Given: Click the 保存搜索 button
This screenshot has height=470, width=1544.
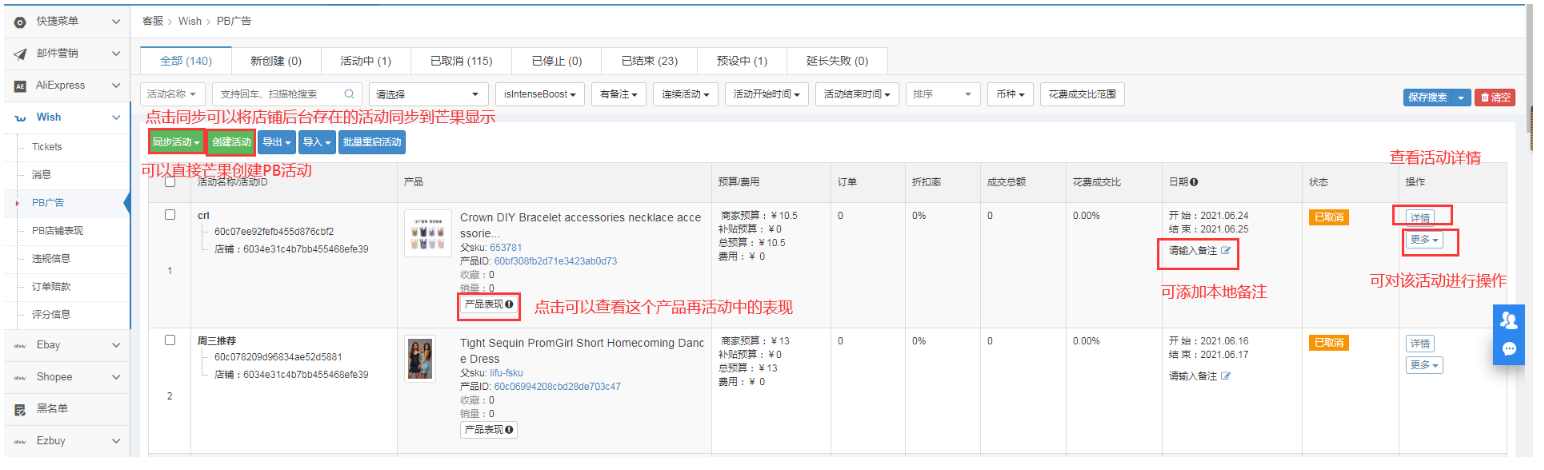Looking at the screenshot, I should (x=1429, y=97).
